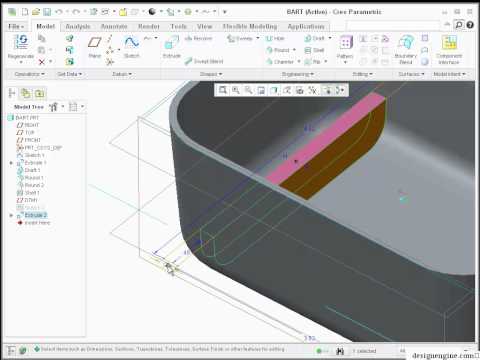
Task: Toggle datum display filters in graphics toolbar
Action: coord(312,90)
